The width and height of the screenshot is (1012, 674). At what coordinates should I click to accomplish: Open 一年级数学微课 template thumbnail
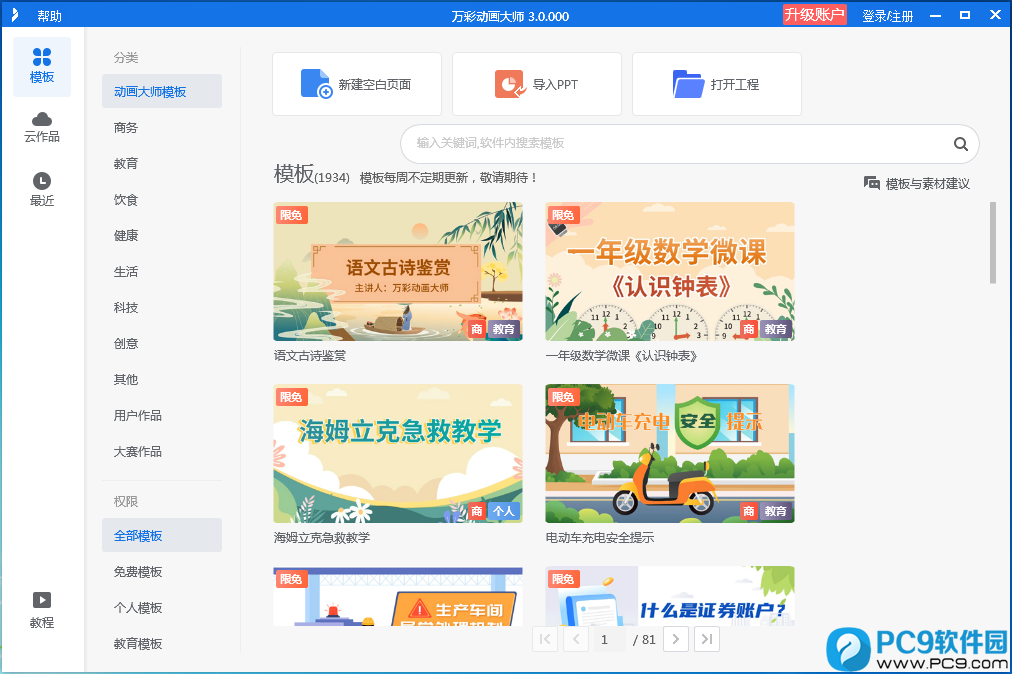point(670,271)
